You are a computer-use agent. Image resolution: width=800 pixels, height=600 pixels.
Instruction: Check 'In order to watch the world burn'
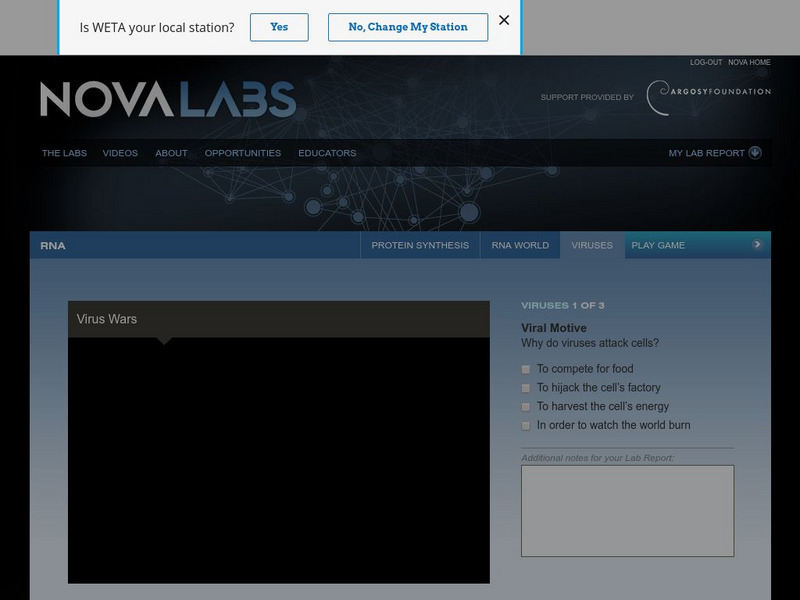pyautogui.click(x=524, y=424)
